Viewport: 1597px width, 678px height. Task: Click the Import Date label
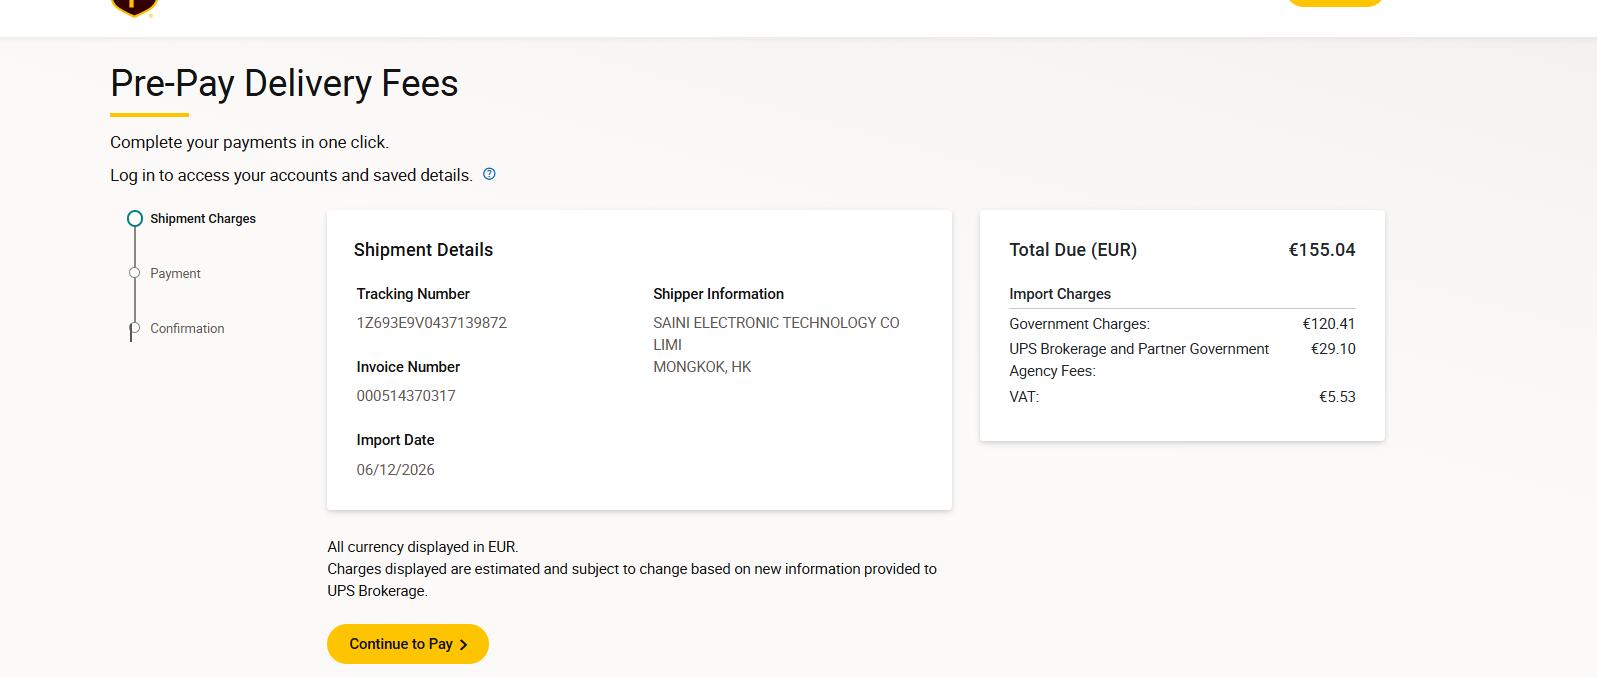coord(395,440)
